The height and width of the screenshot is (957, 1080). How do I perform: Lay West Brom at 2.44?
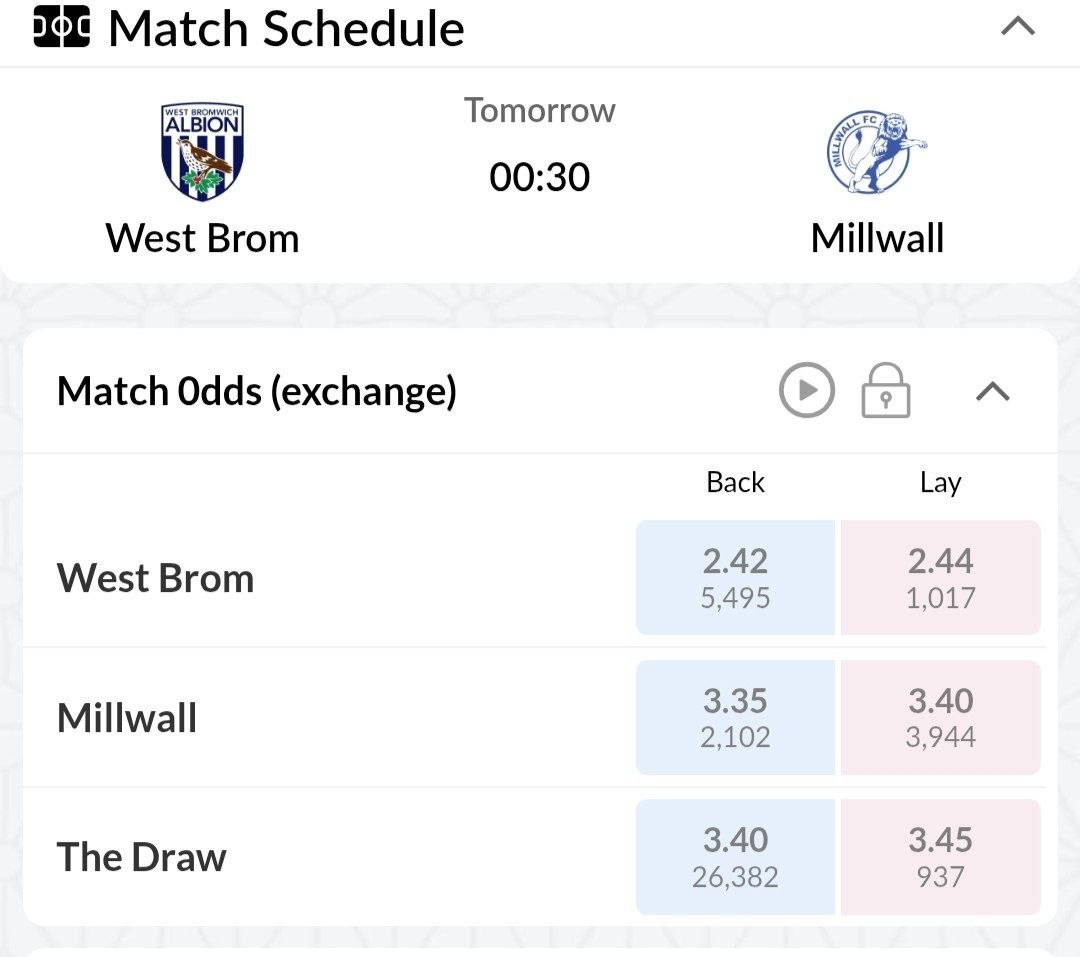pos(940,578)
